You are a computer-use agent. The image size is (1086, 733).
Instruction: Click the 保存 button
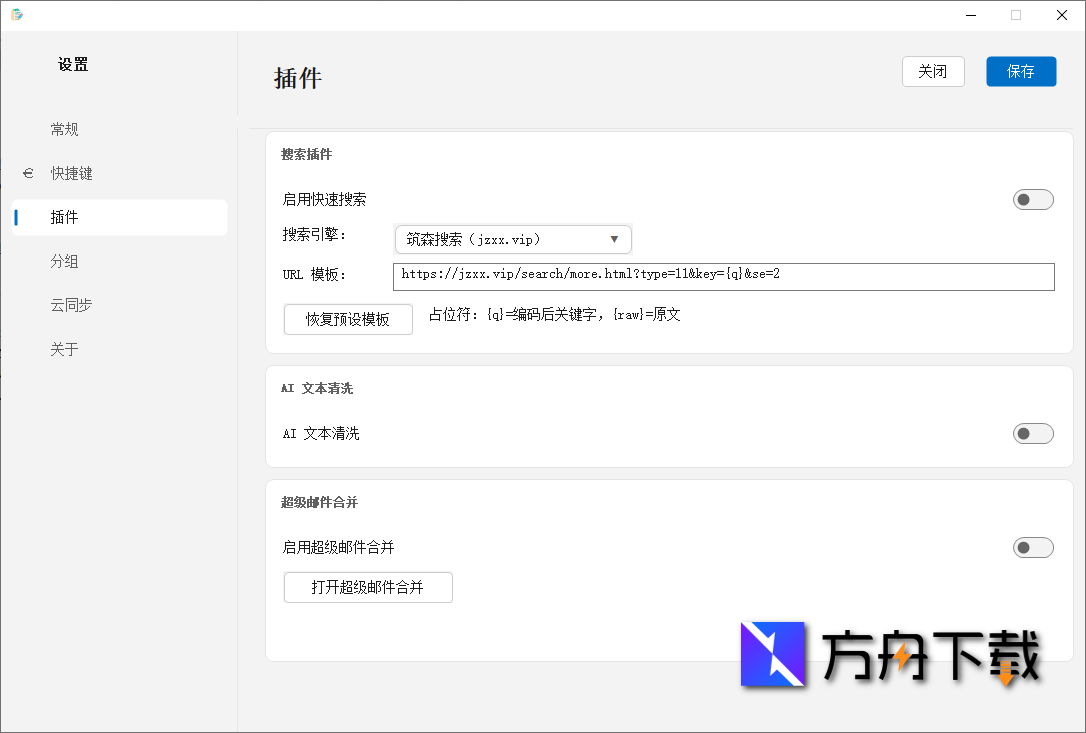[x=1021, y=71]
